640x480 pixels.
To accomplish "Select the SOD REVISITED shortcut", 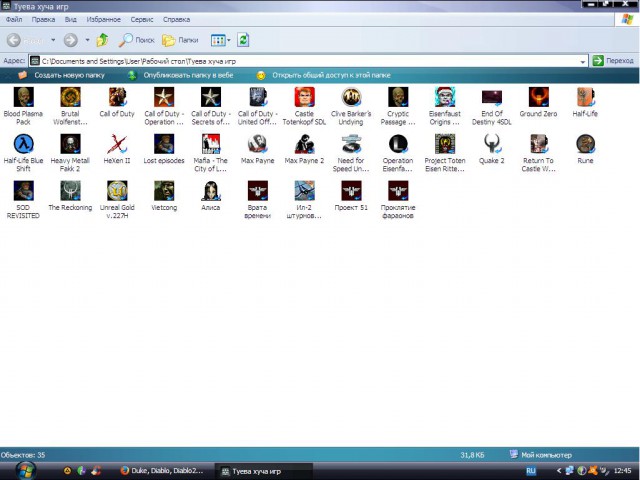I will tap(23, 191).
